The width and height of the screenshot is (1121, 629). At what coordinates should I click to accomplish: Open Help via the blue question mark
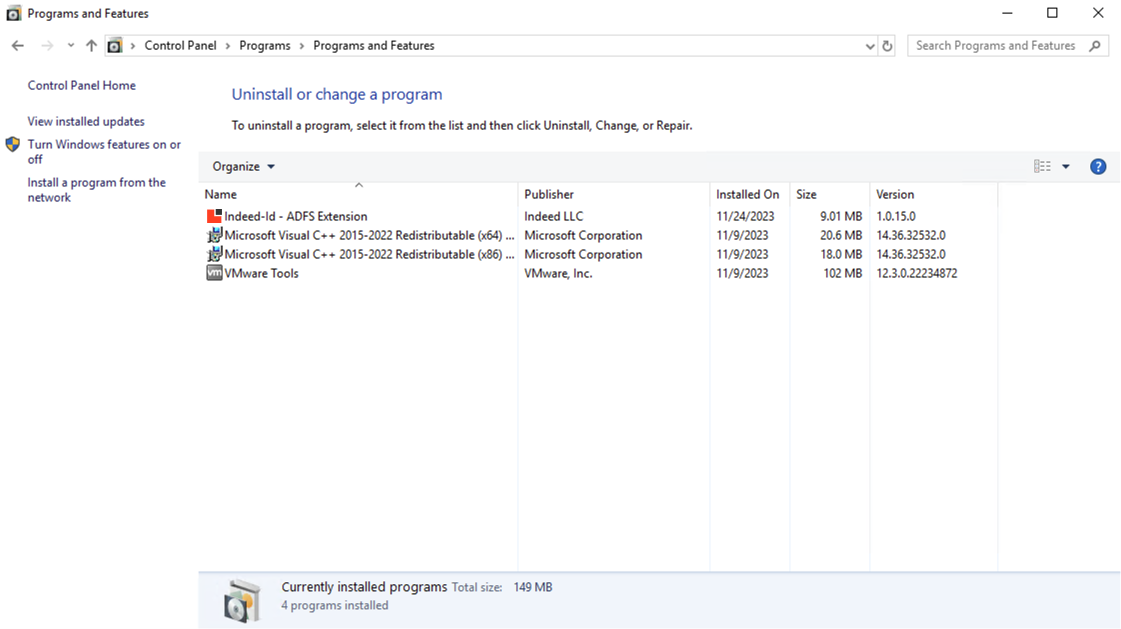tap(1098, 167)
